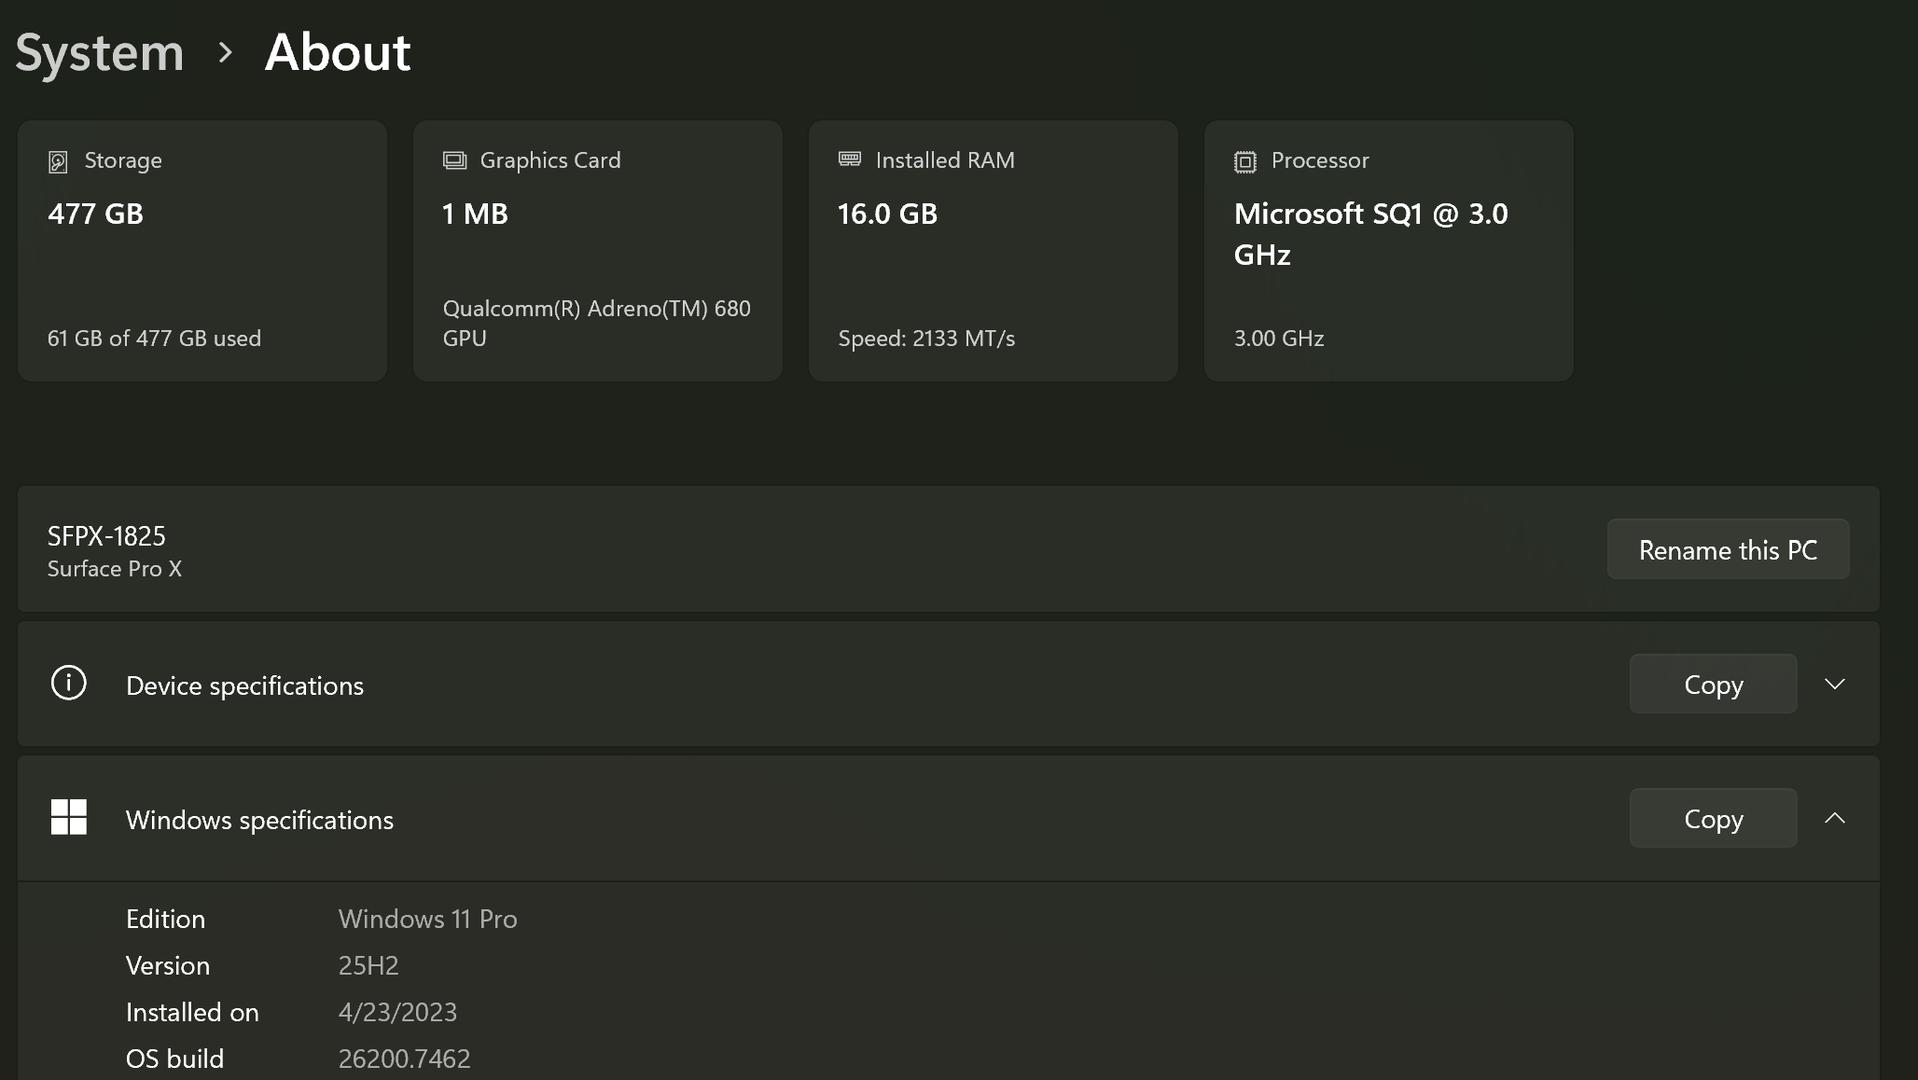This screenshot has width=1918, height=1080.
Task: Click the Storage disk icon
Action: tap(58, 162)
